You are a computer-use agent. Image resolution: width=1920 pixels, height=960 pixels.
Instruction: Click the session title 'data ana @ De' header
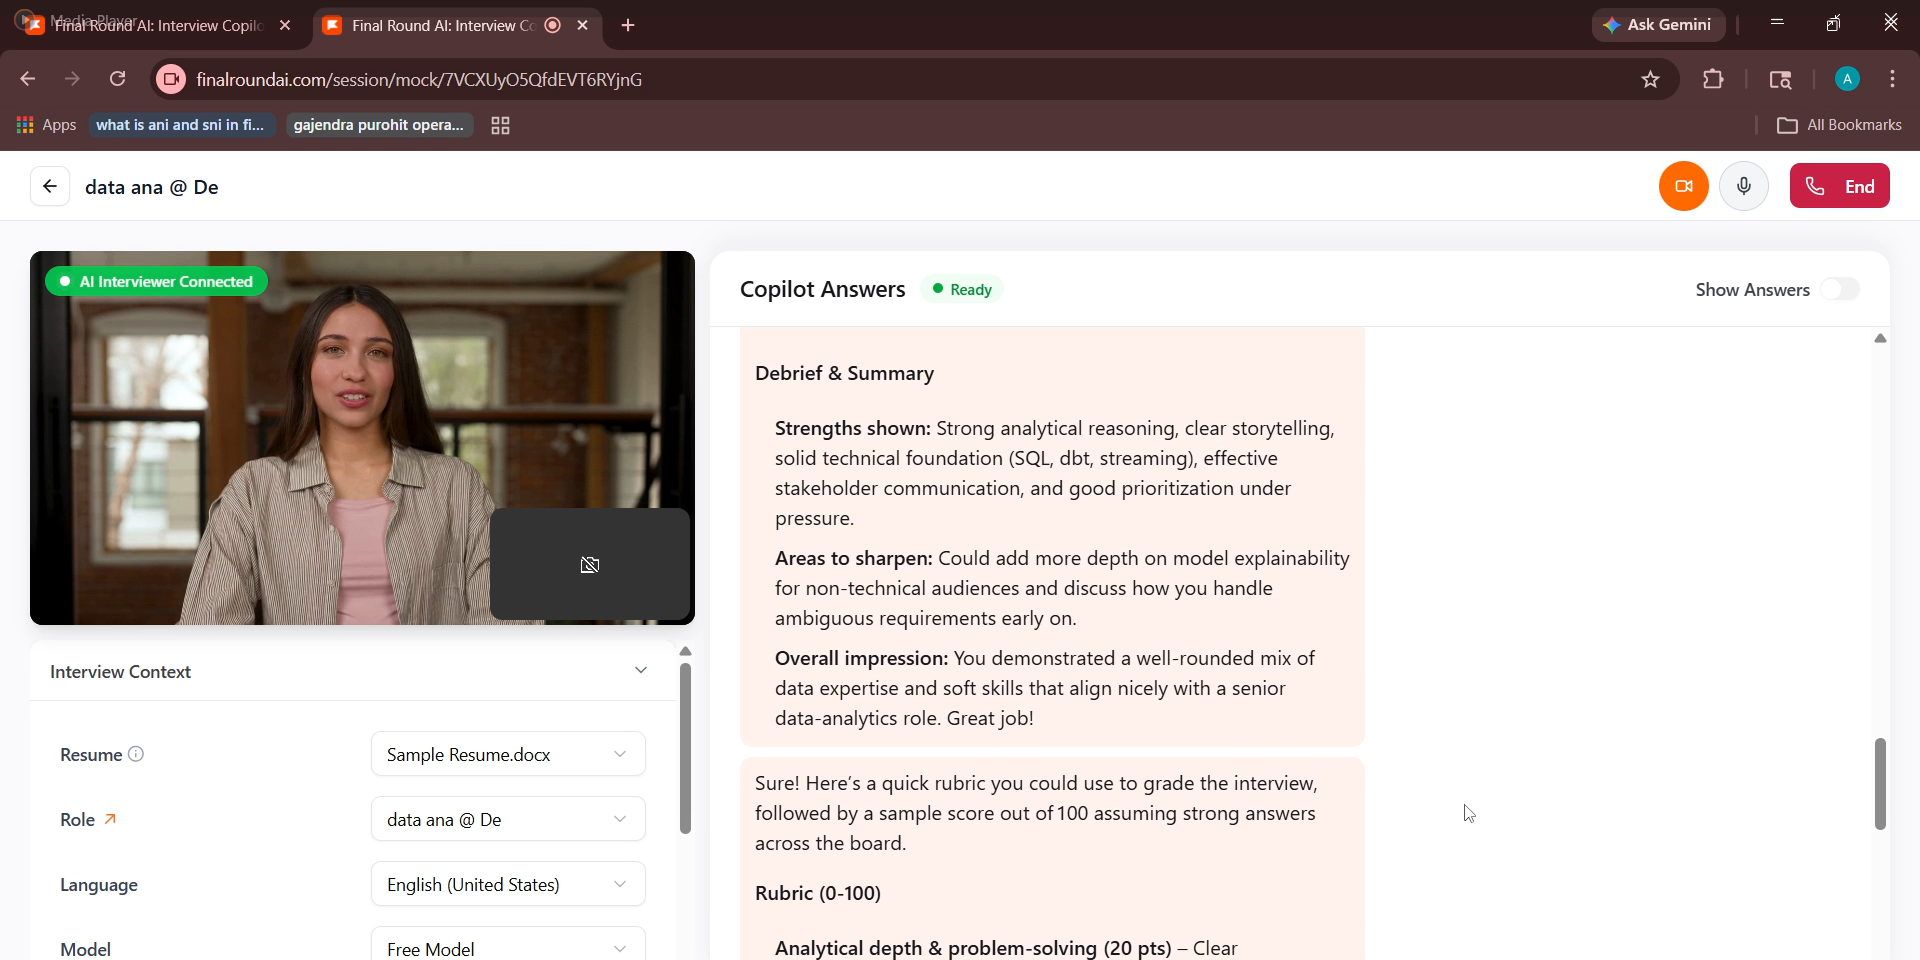[x=152, y=187]
